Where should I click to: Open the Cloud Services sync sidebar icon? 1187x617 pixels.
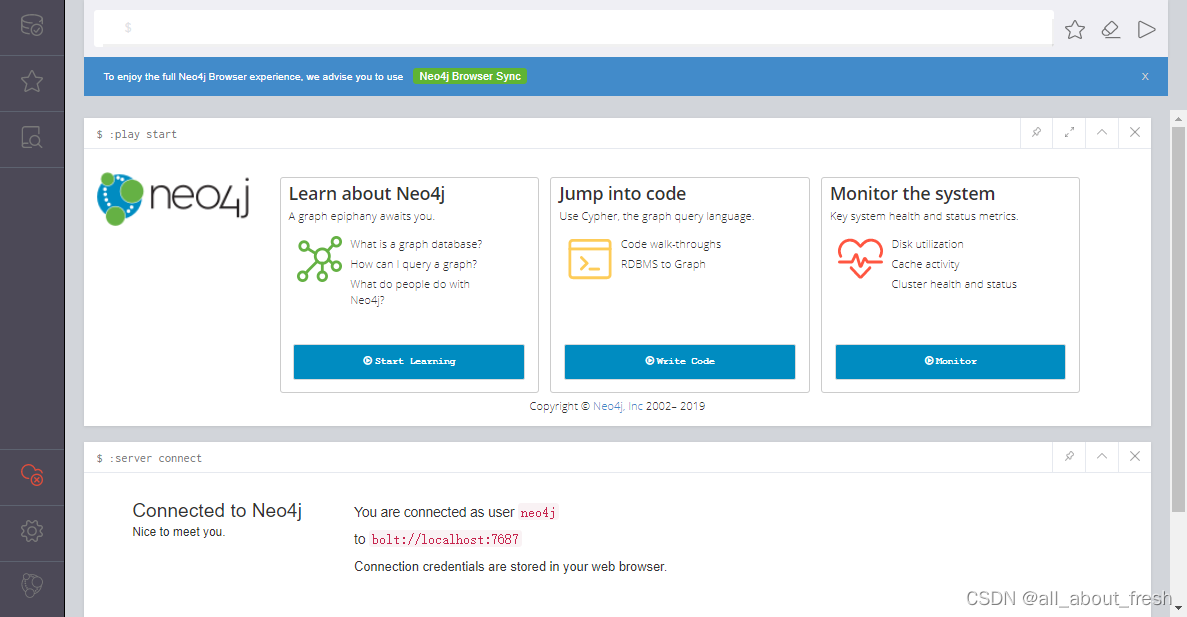32,475
